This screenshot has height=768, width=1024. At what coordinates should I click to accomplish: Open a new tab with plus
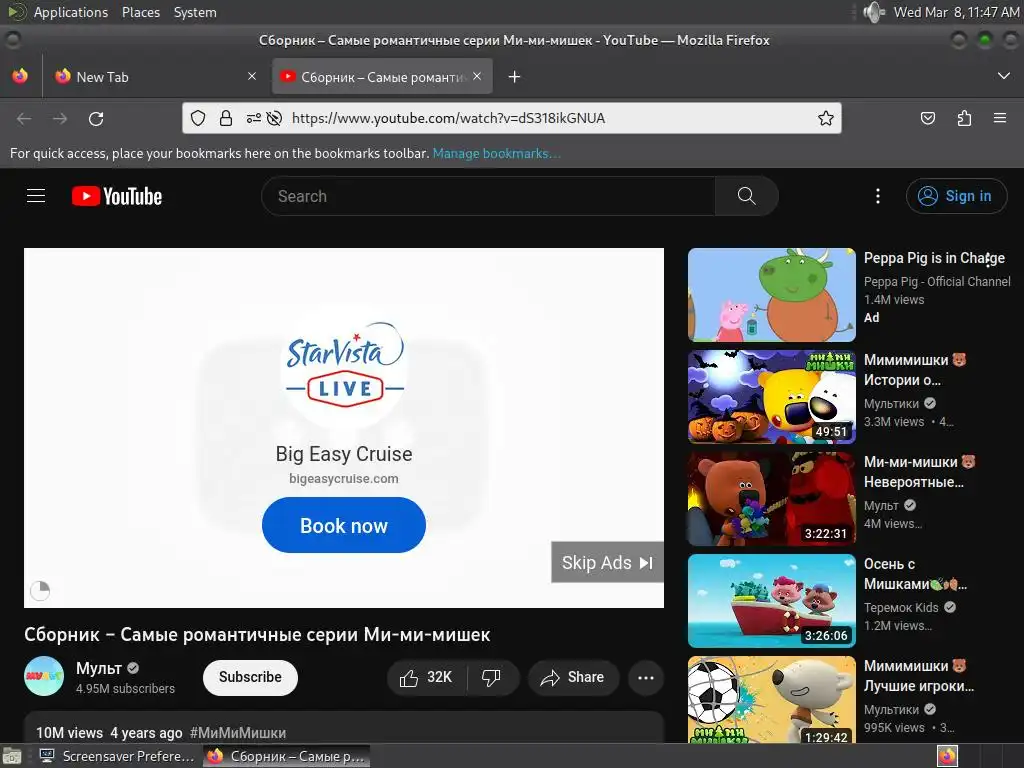(x=515, y=77)
